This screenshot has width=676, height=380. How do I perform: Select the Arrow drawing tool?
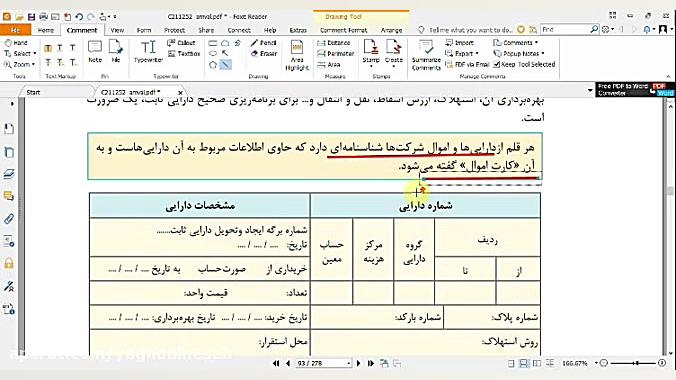(x=225, y=53)
